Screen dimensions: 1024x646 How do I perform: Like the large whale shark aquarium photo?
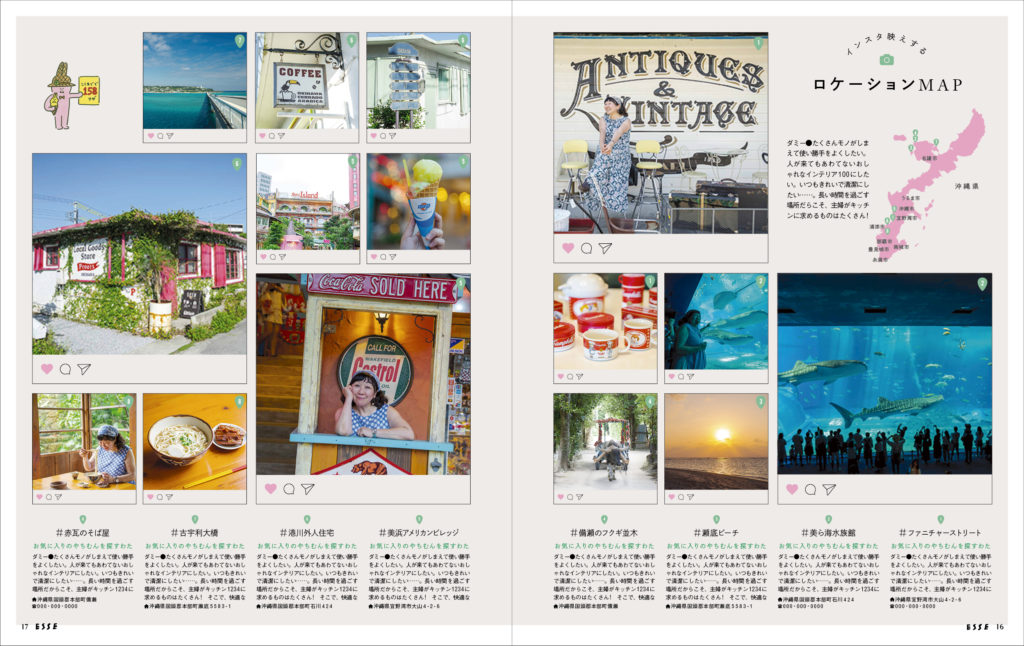pos(792,489)
